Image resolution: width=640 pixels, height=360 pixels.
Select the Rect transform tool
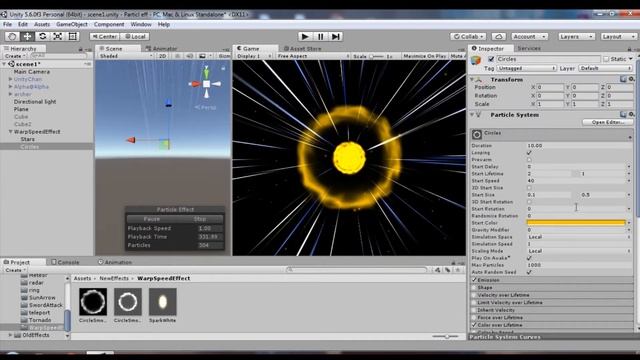[x=73, y=36]
